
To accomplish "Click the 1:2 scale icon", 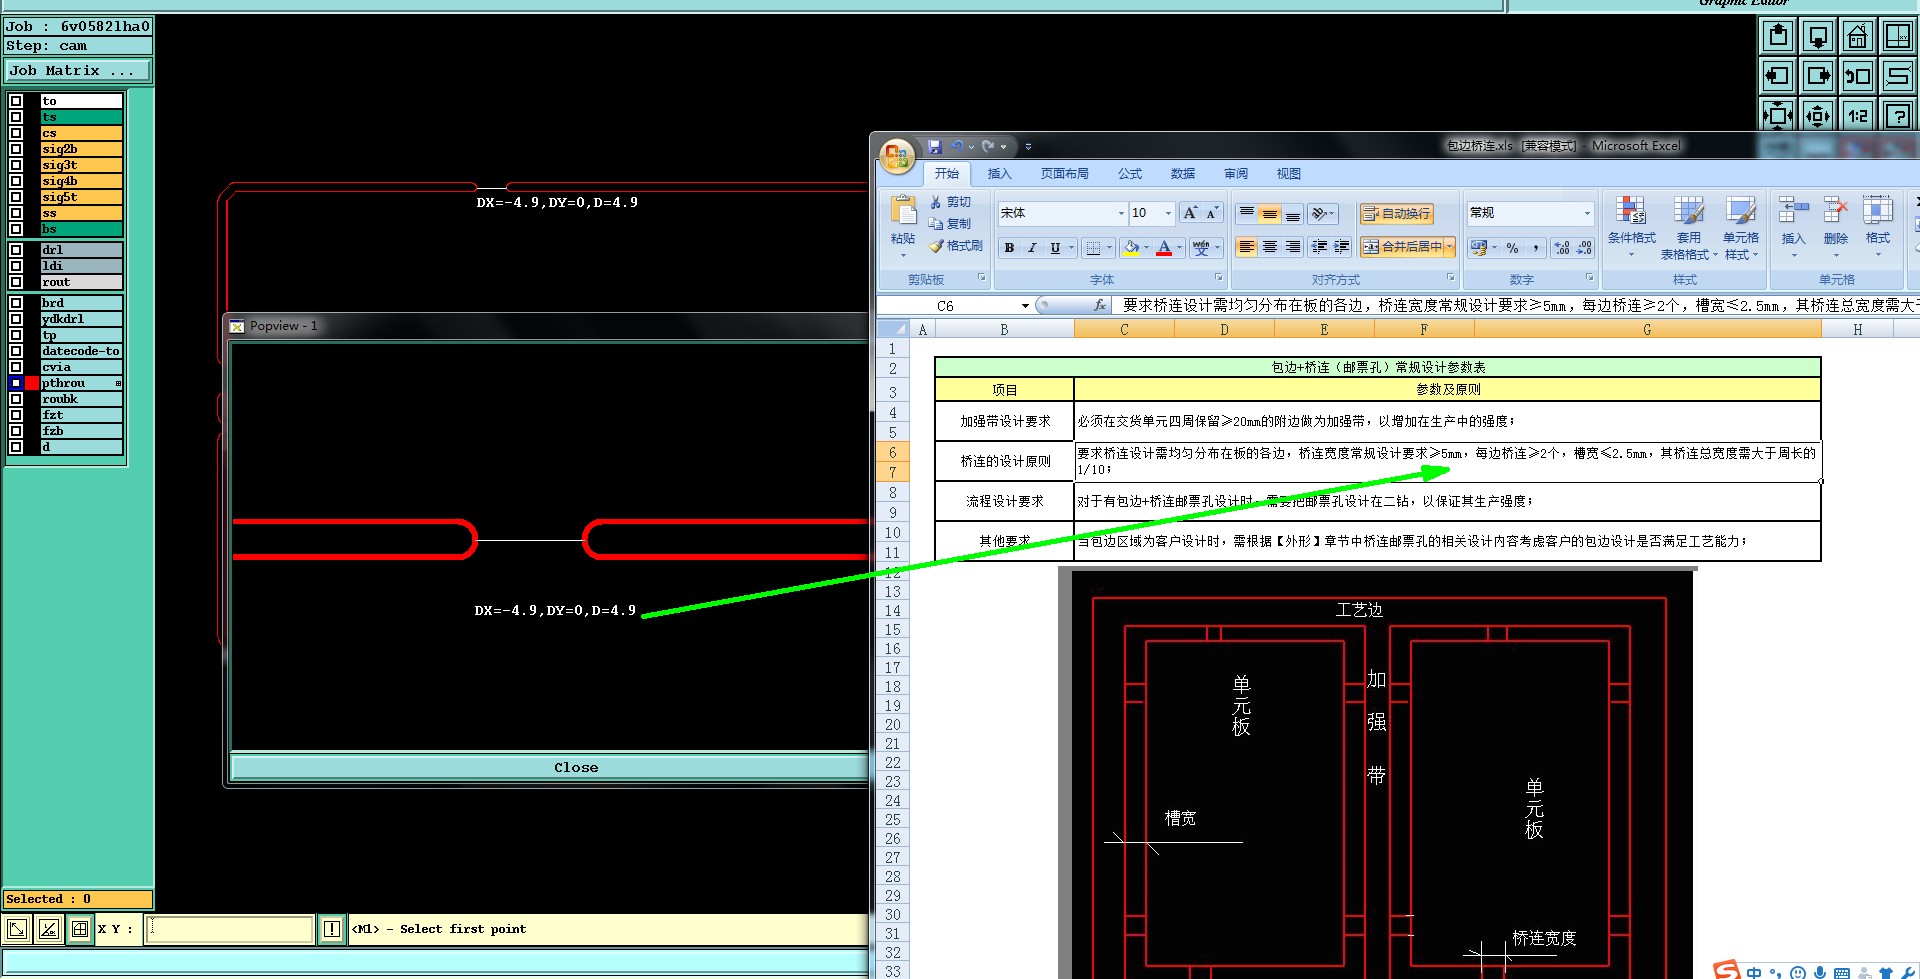I will pyautogui.click(x=1858, y=115).
